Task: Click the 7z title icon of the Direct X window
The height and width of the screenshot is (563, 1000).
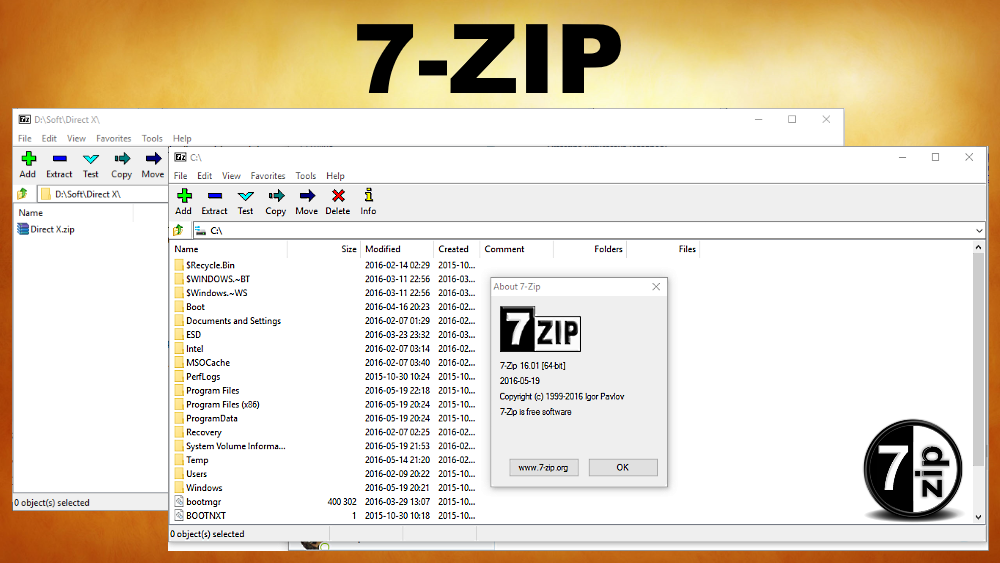Action: (24, 119)
